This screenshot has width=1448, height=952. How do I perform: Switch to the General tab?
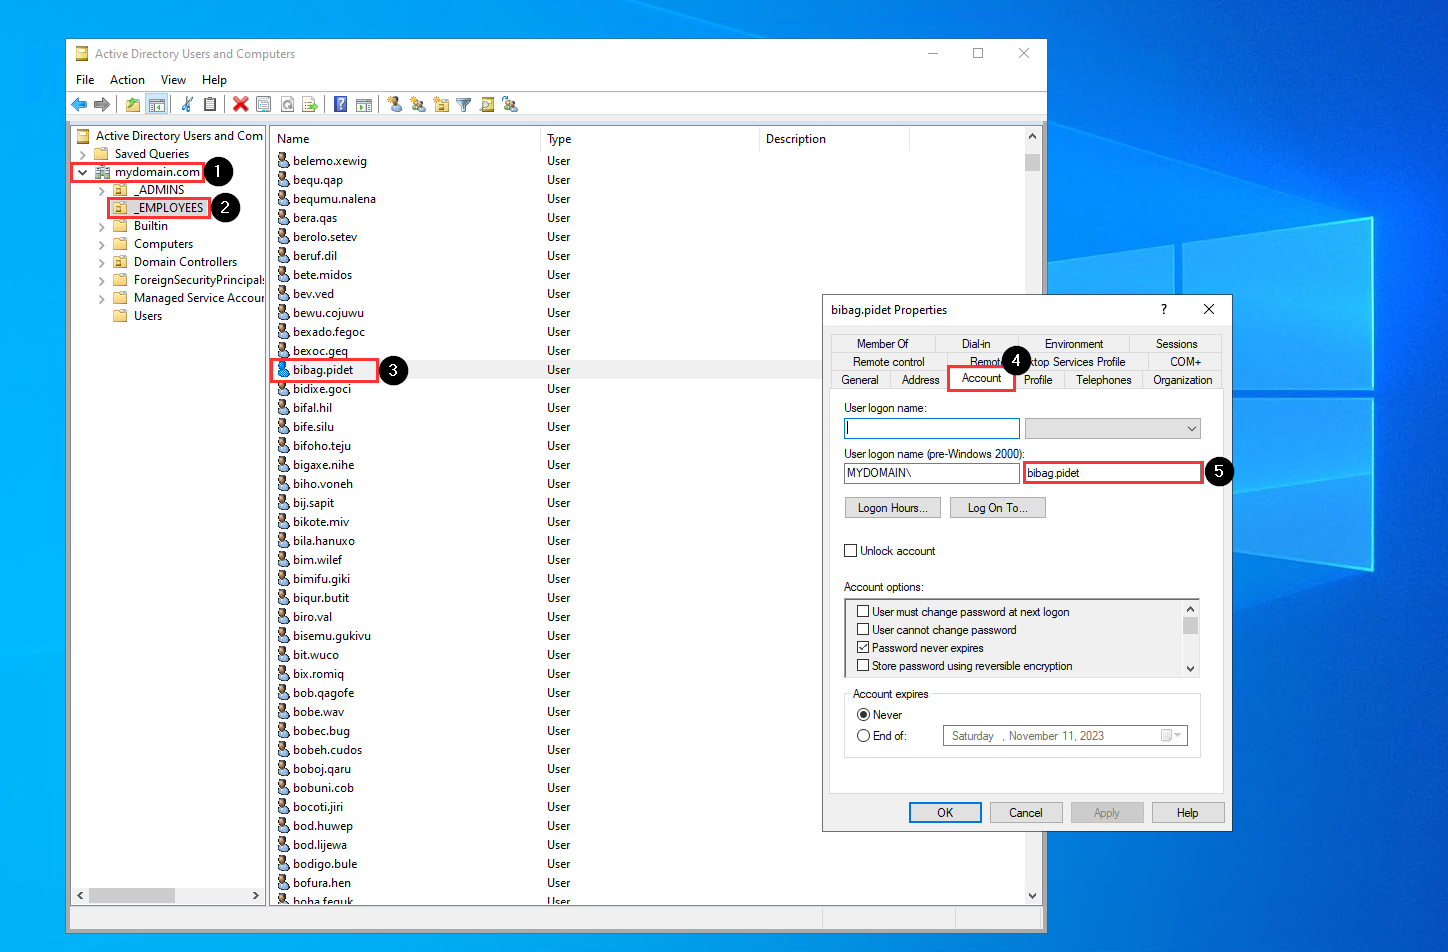(860, 380)
